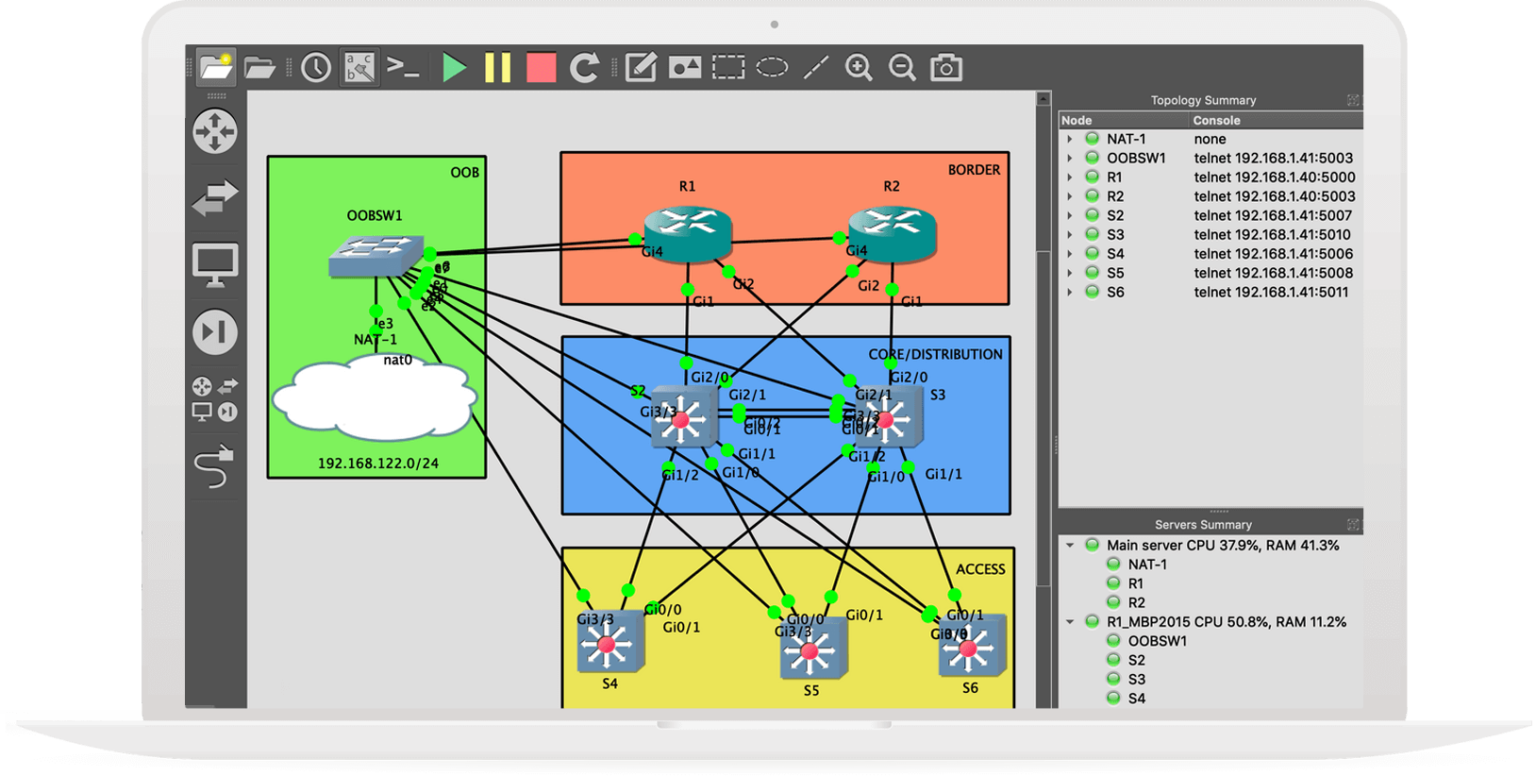Select the nat0 cloud node
This screenshot has height=776, width=1536.
(x=375, y=398)
